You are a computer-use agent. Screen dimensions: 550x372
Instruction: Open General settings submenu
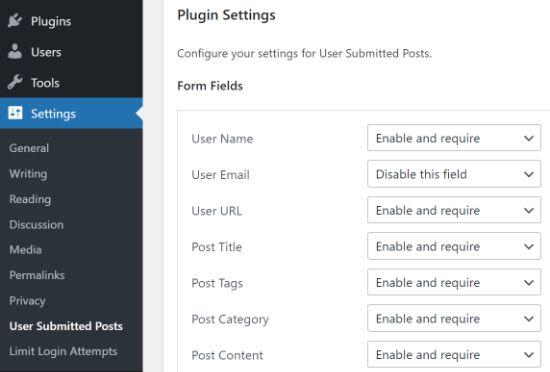29,148
